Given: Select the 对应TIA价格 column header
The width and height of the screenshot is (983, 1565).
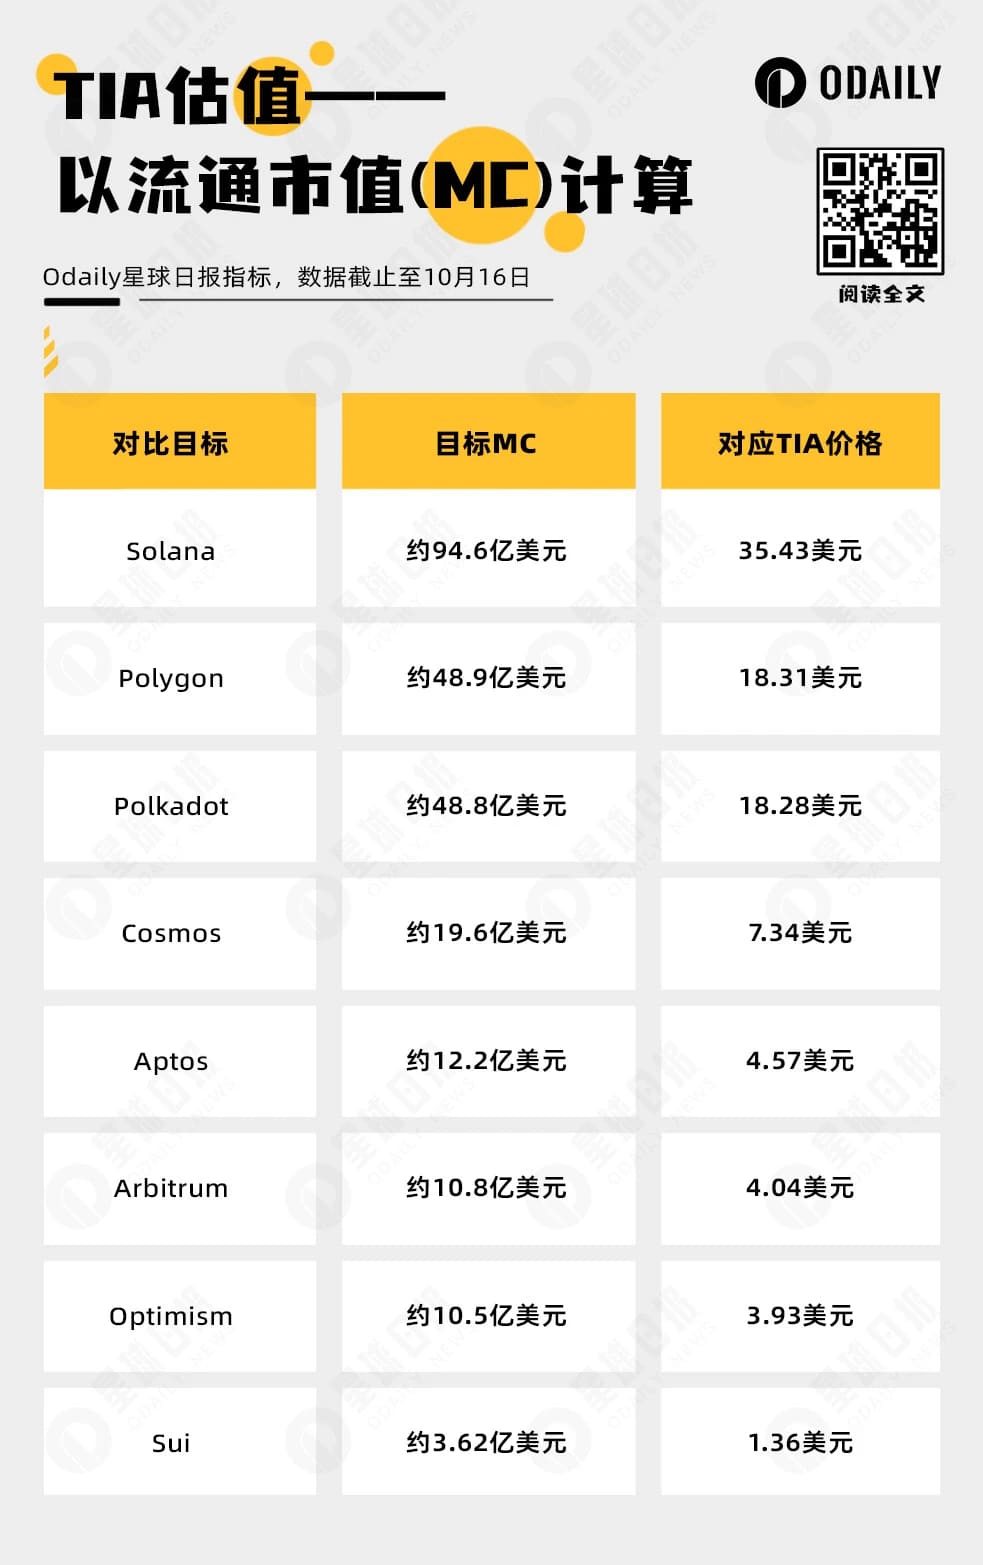Looking at the screenshot, I should pos(800,441).
